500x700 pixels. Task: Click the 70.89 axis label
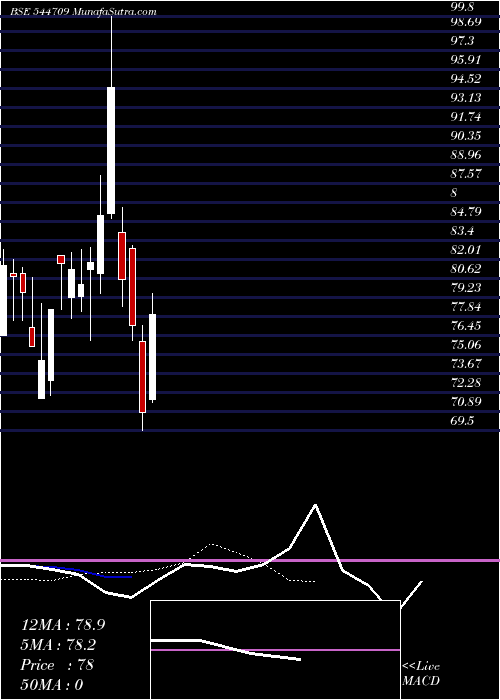(466, 401)
